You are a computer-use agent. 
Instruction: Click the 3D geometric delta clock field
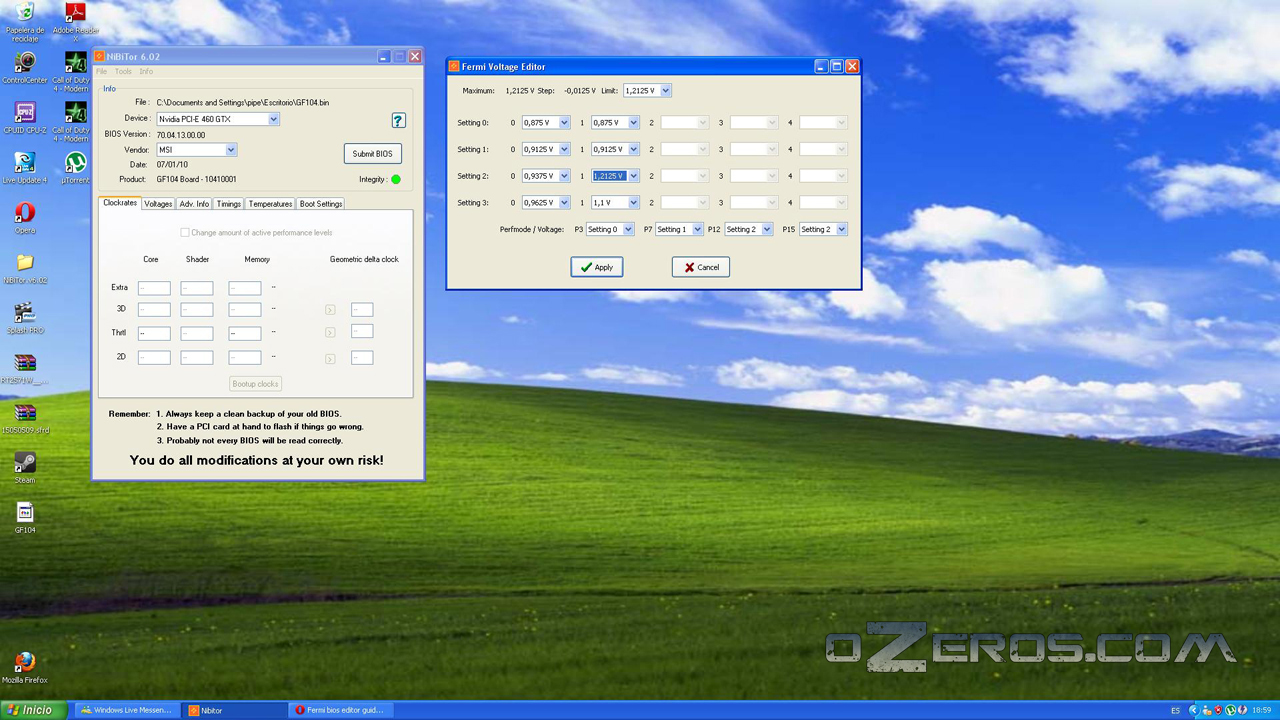click(362, 310)
